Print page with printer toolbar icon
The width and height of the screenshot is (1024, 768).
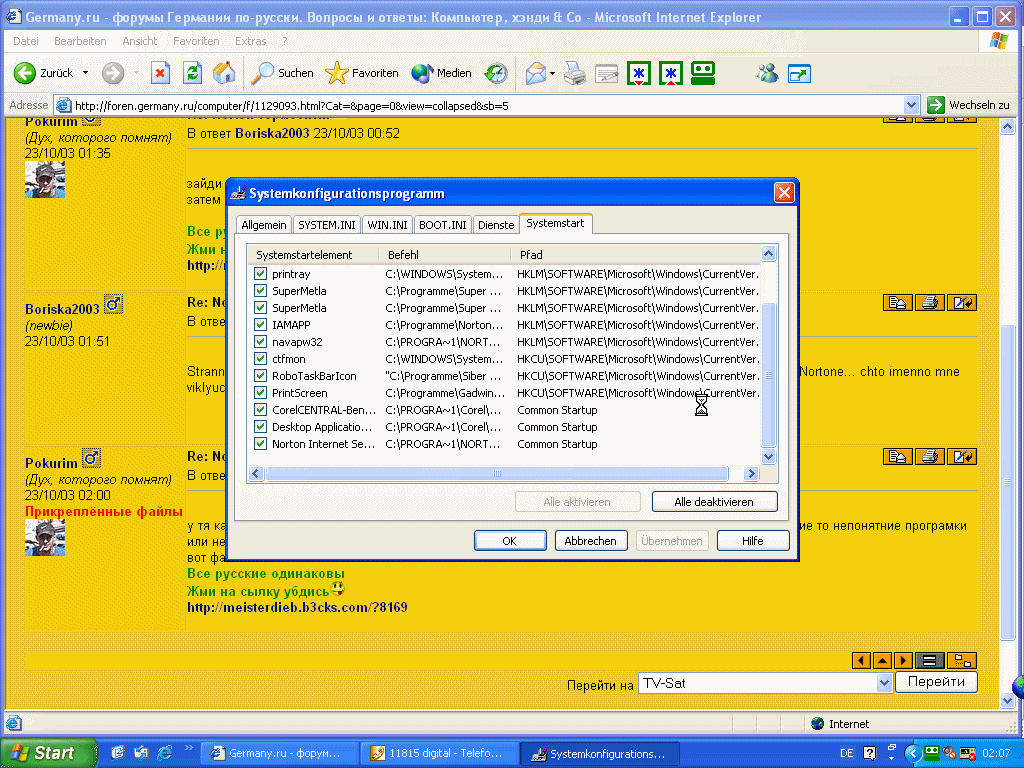(x=575, y=73)
